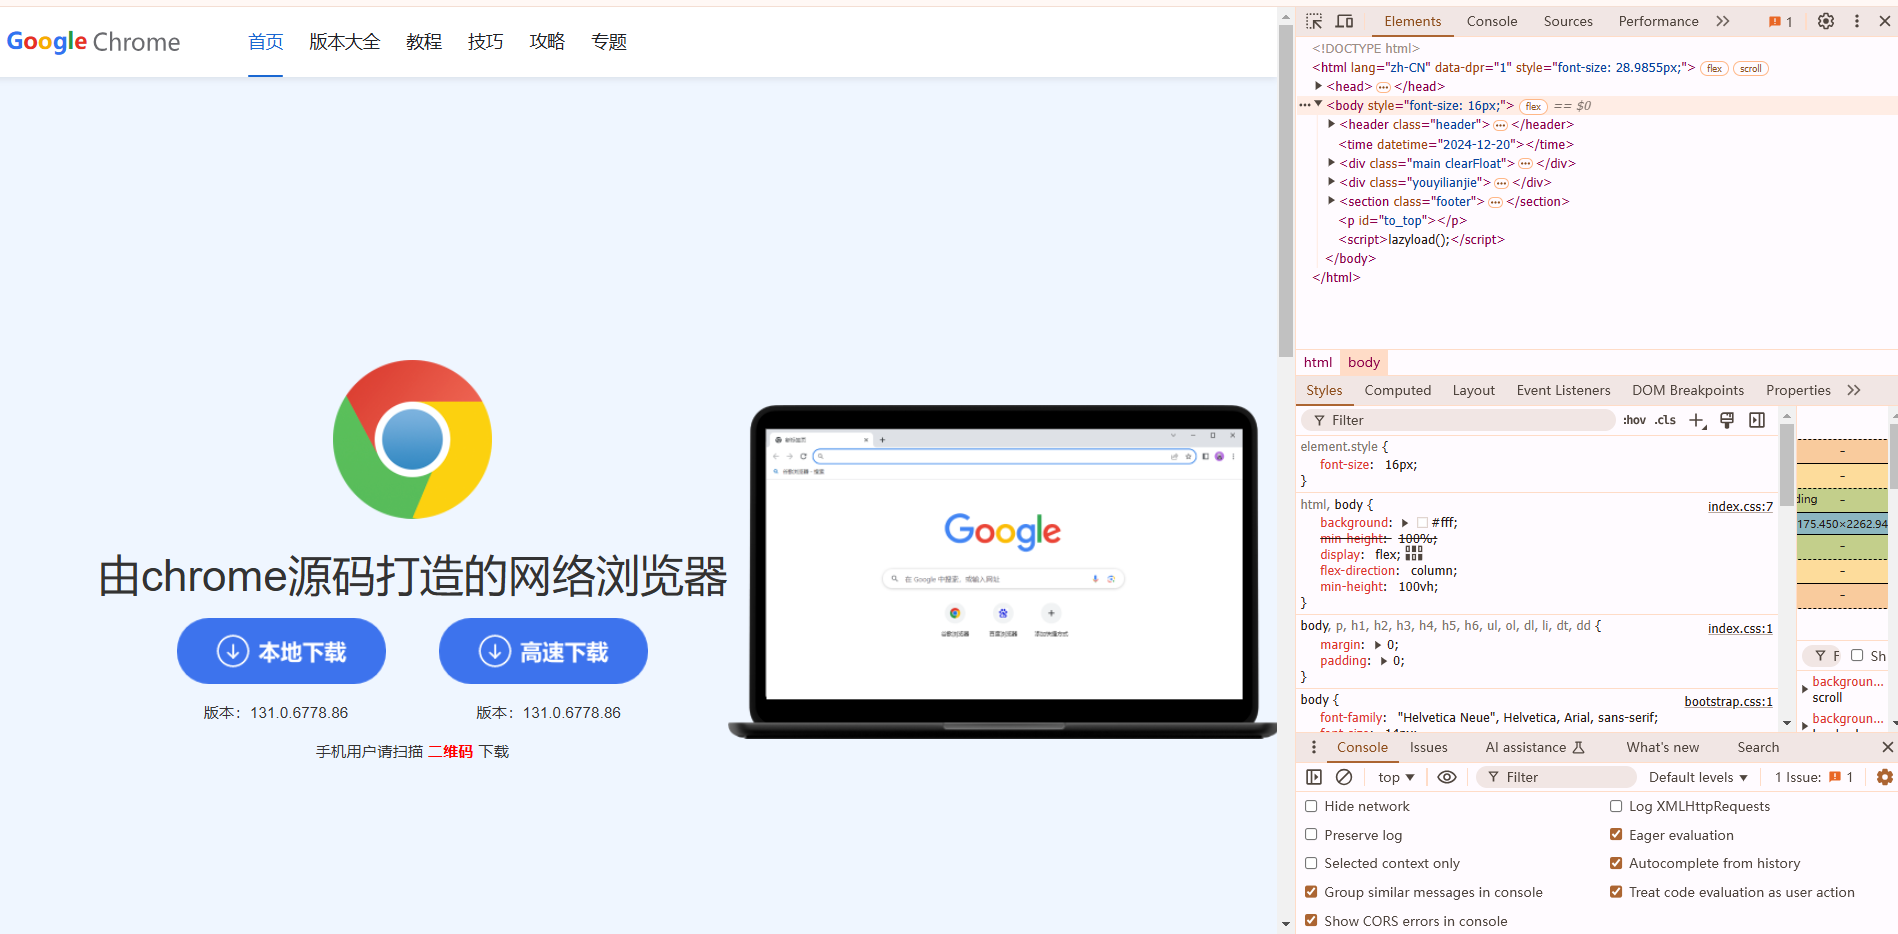Expand the div class="main clearFloat" node

click(x=1331, y=162)
